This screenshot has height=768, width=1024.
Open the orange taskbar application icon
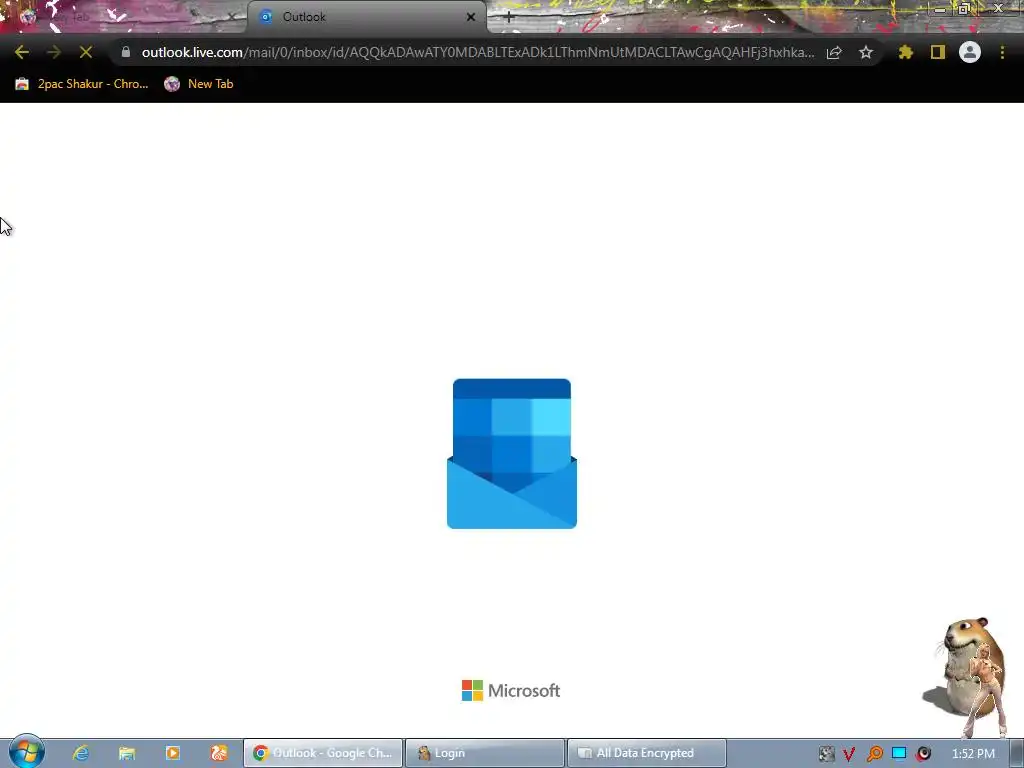click(219, 753)
